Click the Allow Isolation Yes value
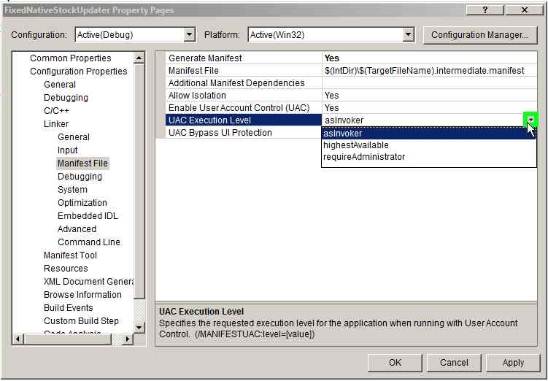The width and height of the screenshot is (548, 381). [332, 95]
